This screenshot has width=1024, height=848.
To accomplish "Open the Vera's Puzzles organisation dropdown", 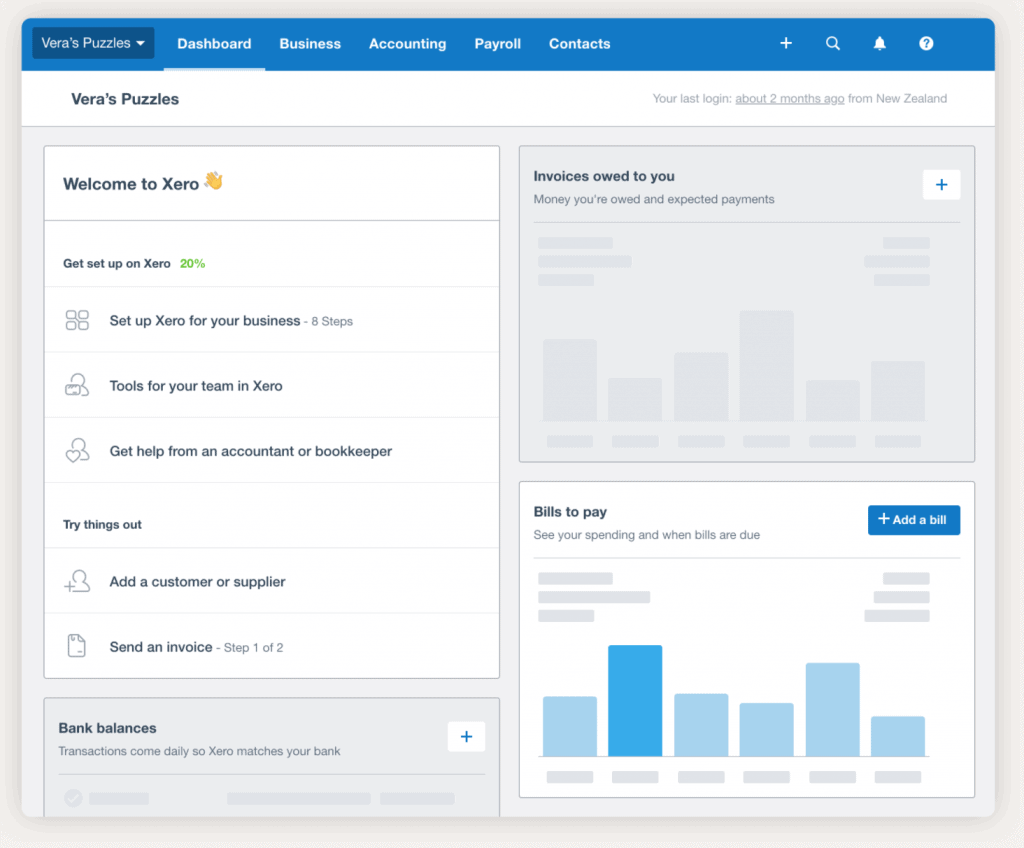I will (x=92, y=43).
